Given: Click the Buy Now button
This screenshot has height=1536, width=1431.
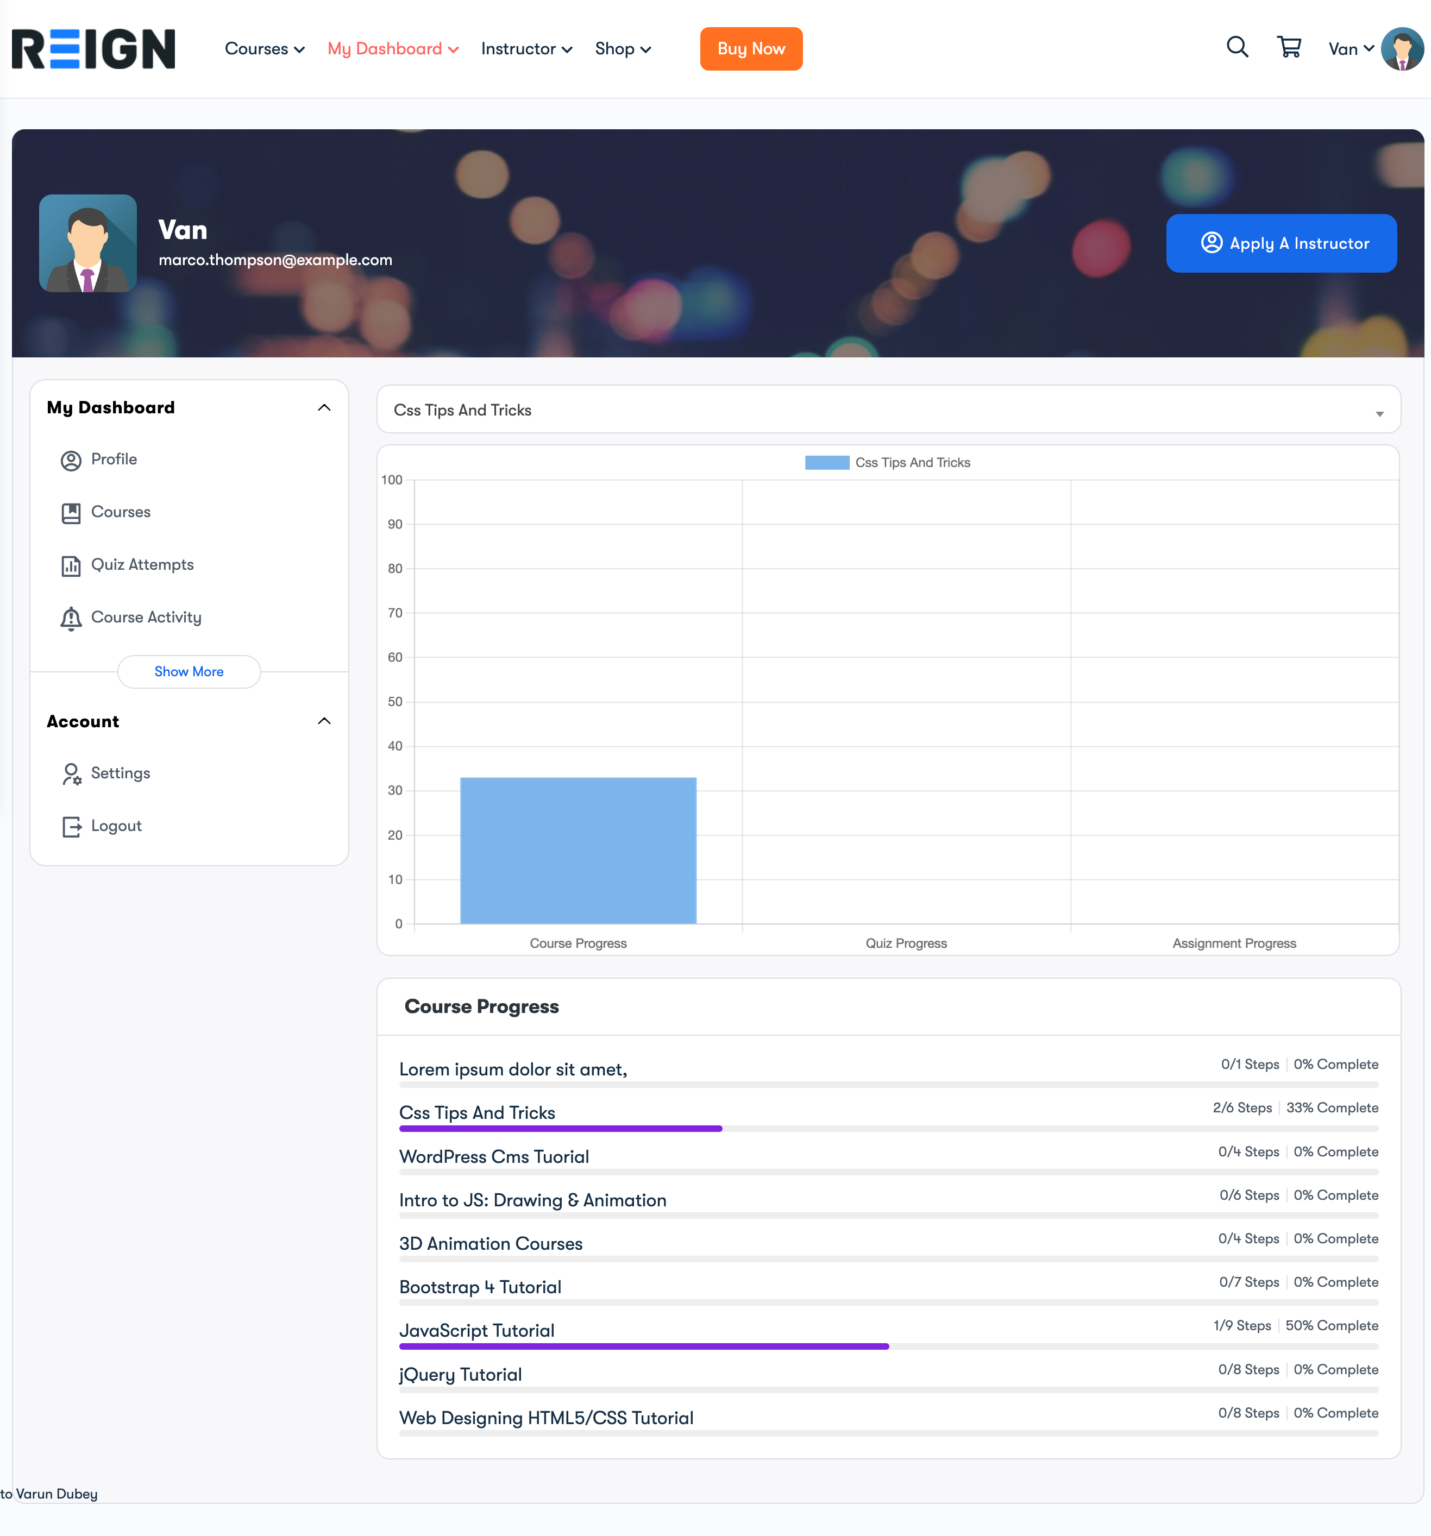Looking at the screenshot, I should pyautogui.click(x=751, y=48).
